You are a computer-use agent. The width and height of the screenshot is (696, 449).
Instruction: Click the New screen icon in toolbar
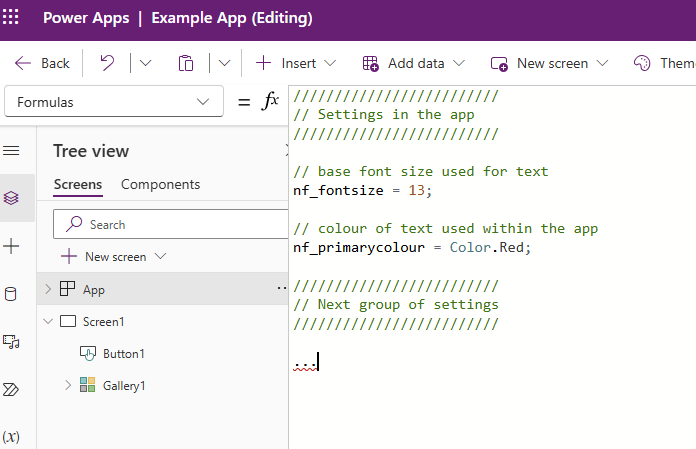pyautogui.click(x=499, y=64)
